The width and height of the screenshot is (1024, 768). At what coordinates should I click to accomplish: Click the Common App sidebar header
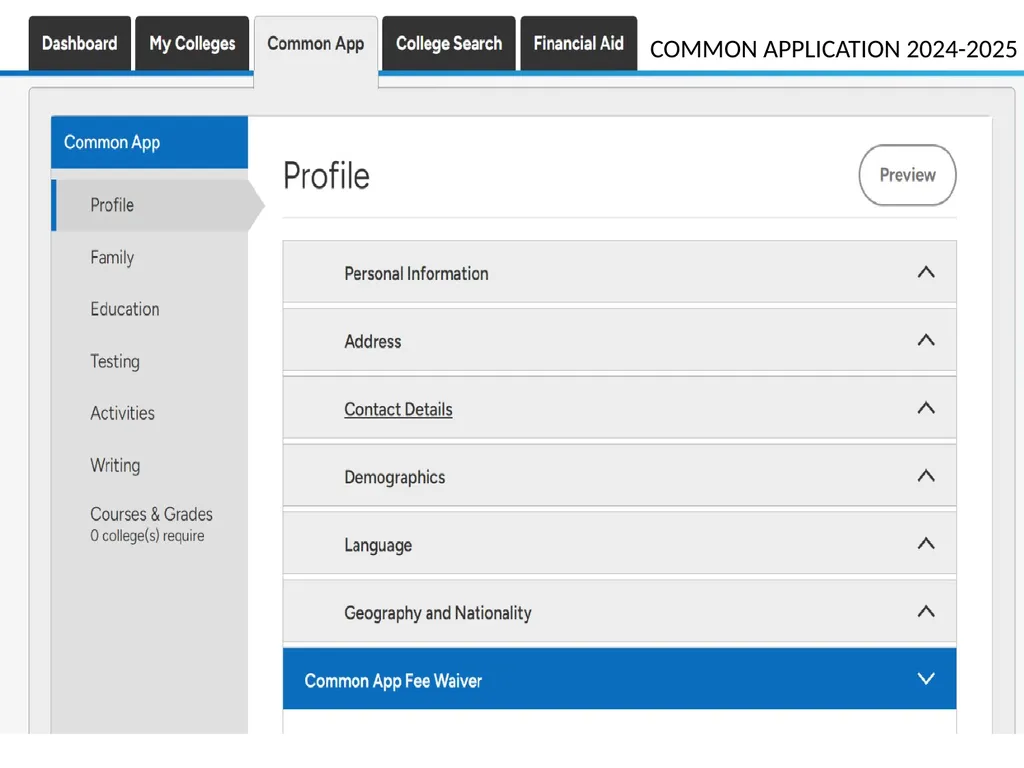[150, 142]
